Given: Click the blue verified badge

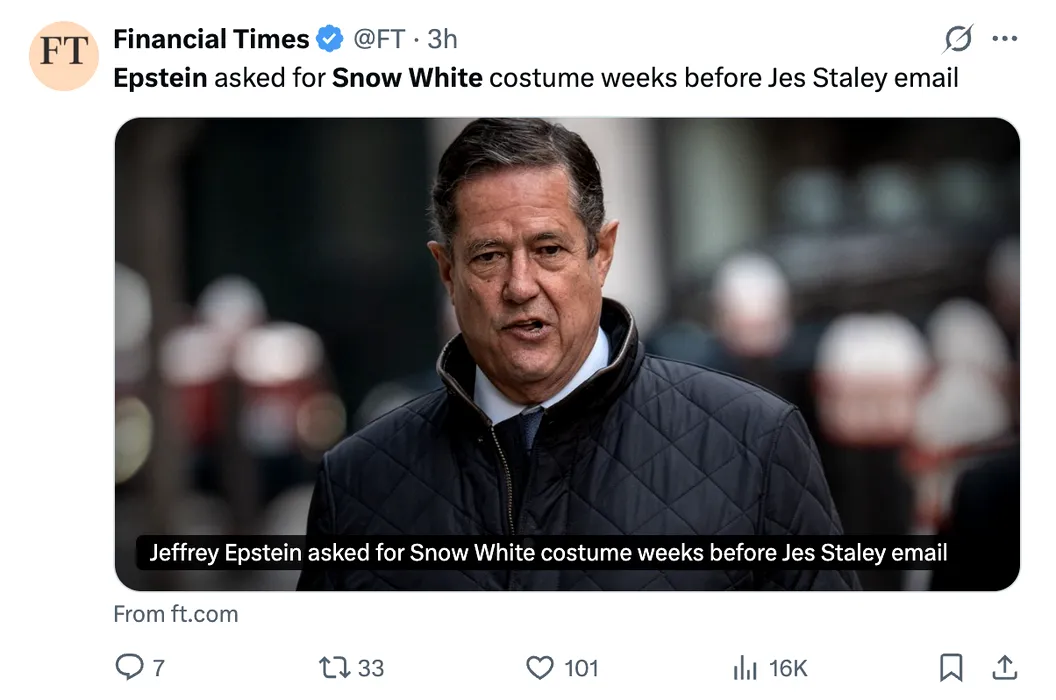Looking at the screenshot, I should [x=330, y=40].
